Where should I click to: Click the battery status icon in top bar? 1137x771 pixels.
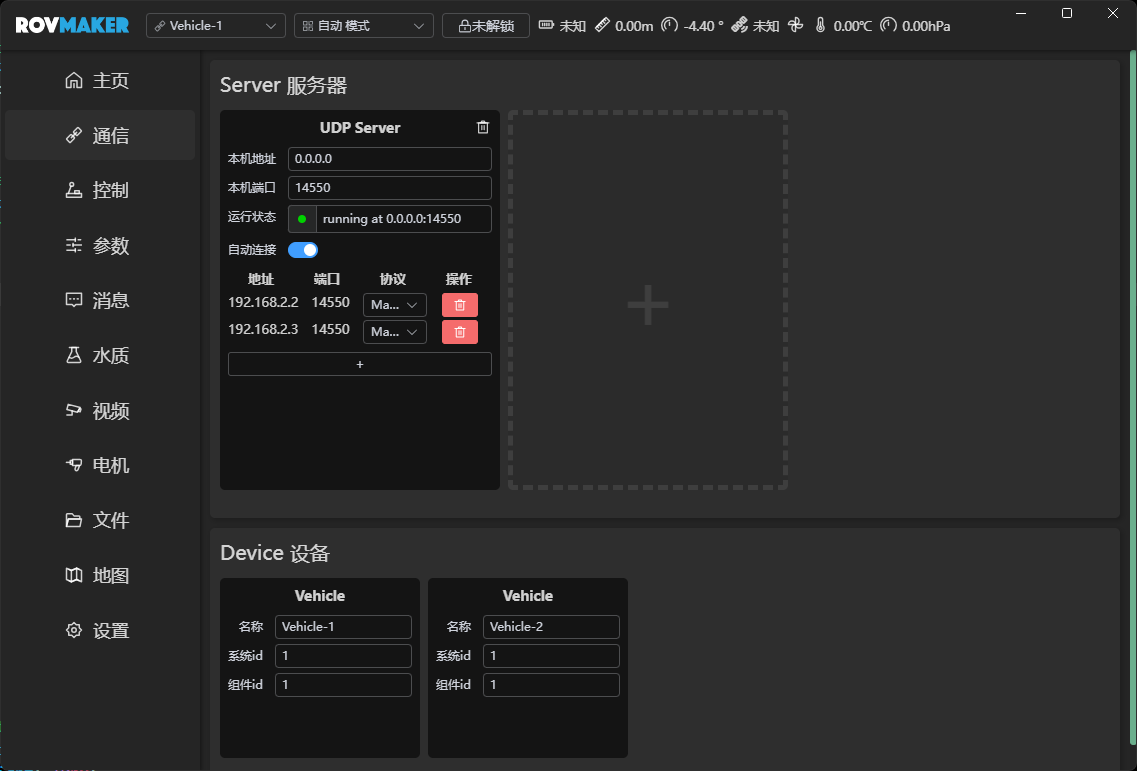click(x=546, y=25)
